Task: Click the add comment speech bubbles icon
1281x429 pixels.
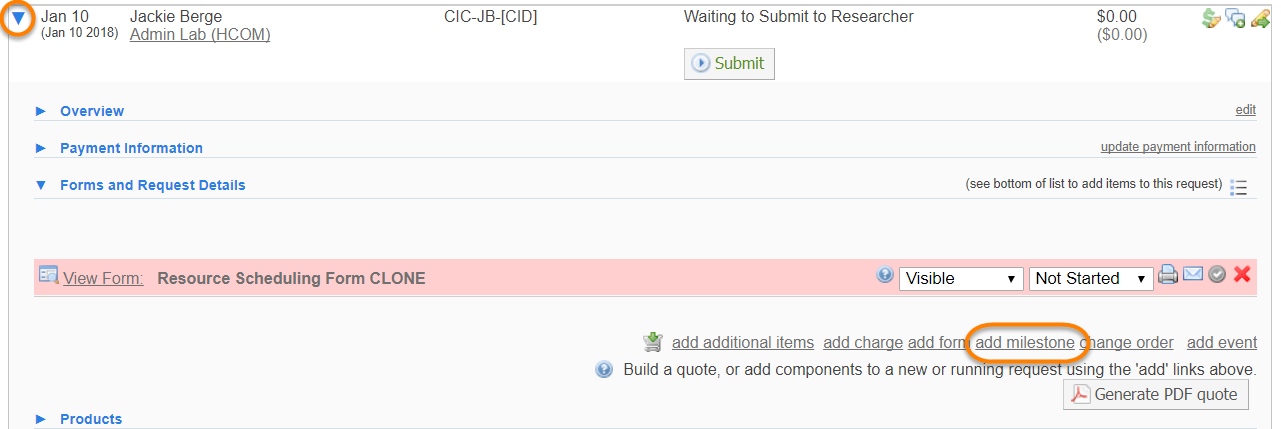Action: (x=1235, y=17)
